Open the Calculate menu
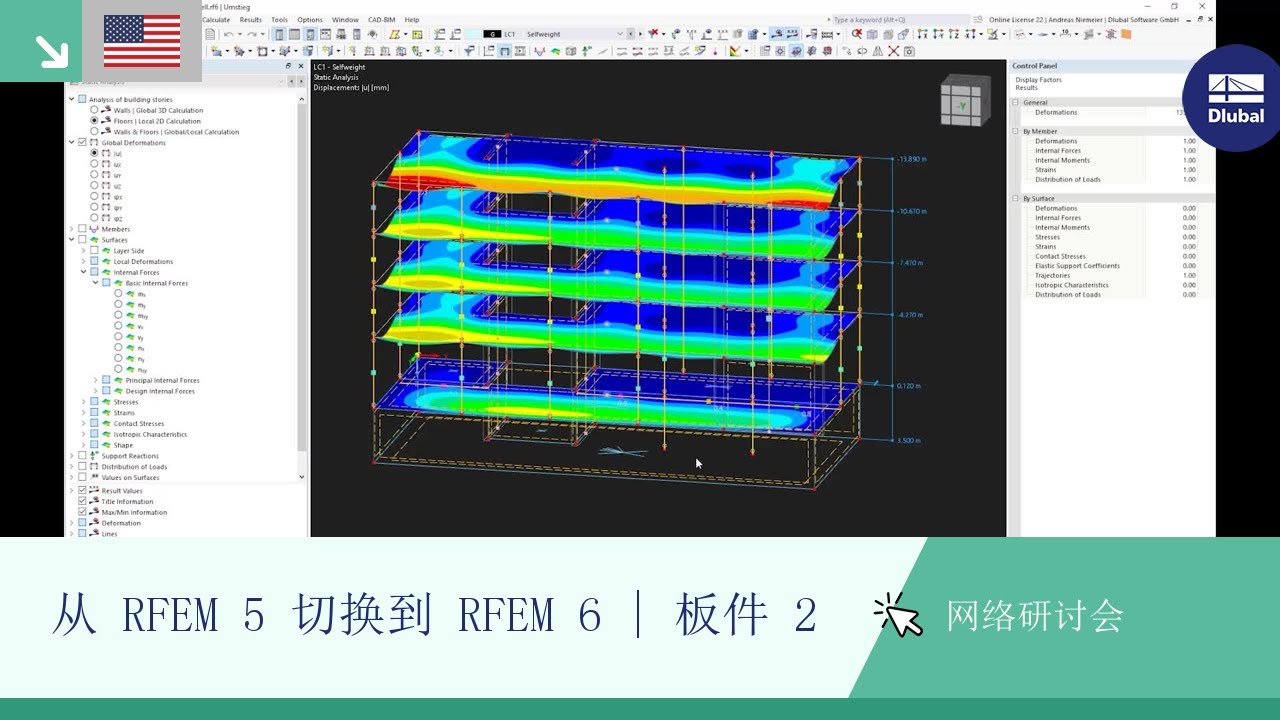Image resolution: width=1280 pixels, height=720 pixels. click(x=216, y=19)
